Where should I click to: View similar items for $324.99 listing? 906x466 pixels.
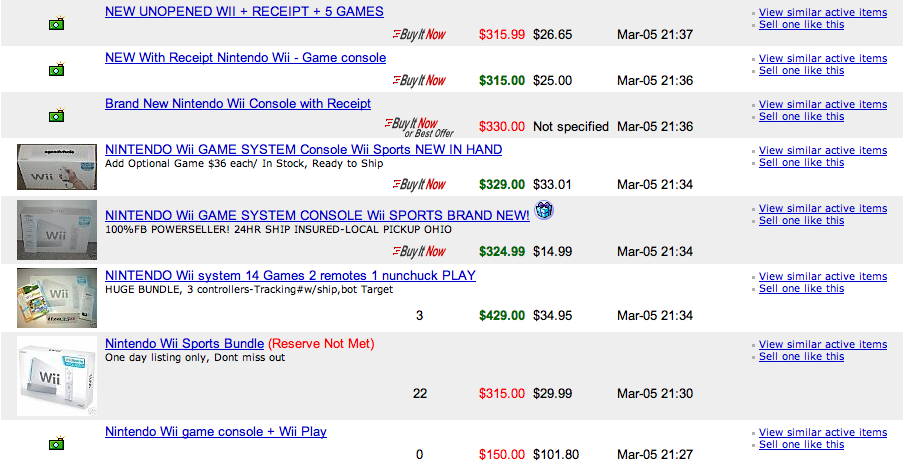823,209
